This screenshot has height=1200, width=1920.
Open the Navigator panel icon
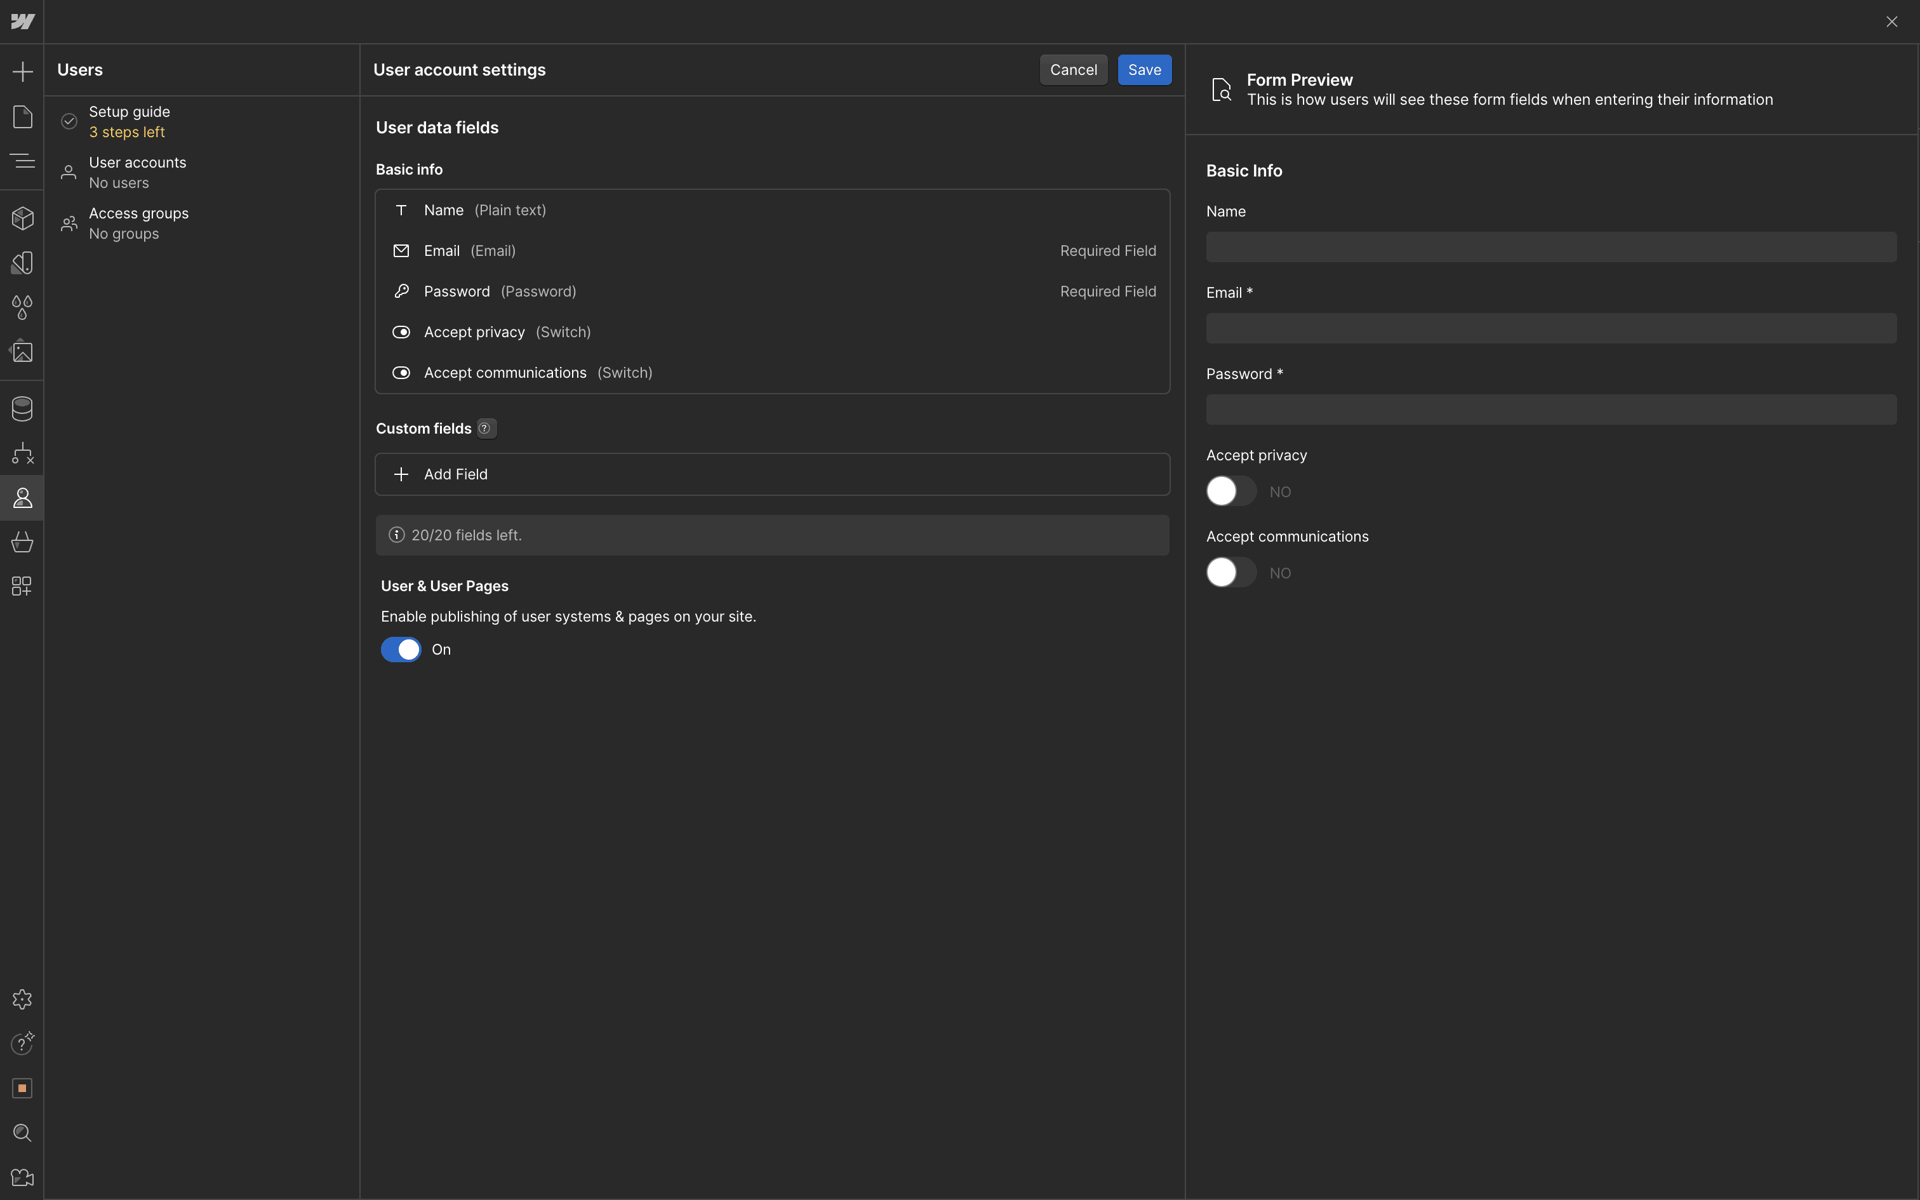tap(22, 161)
